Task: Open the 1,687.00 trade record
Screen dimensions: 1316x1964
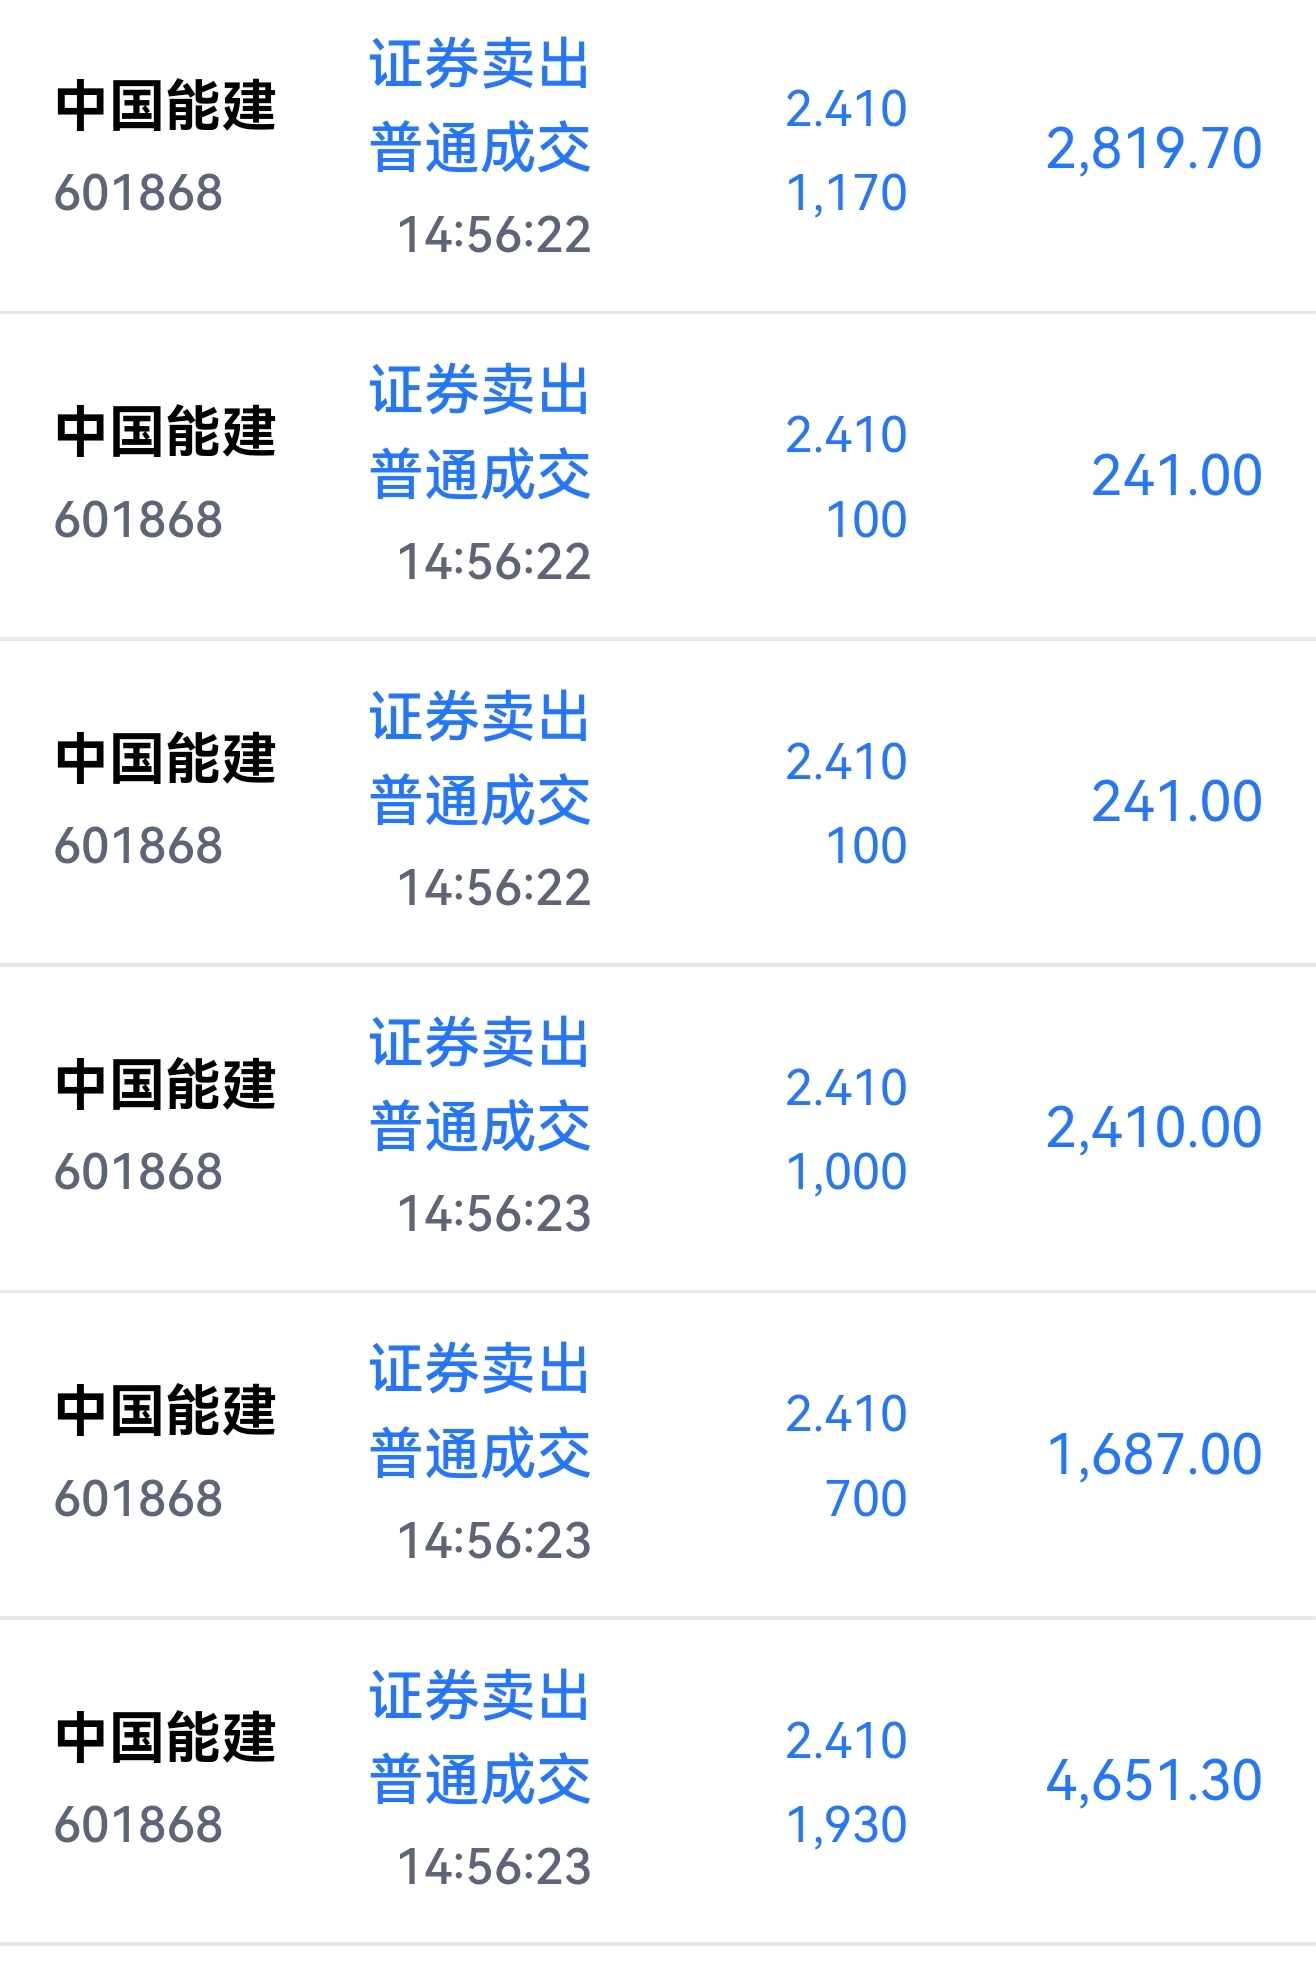Action: tap(658, 1455)
